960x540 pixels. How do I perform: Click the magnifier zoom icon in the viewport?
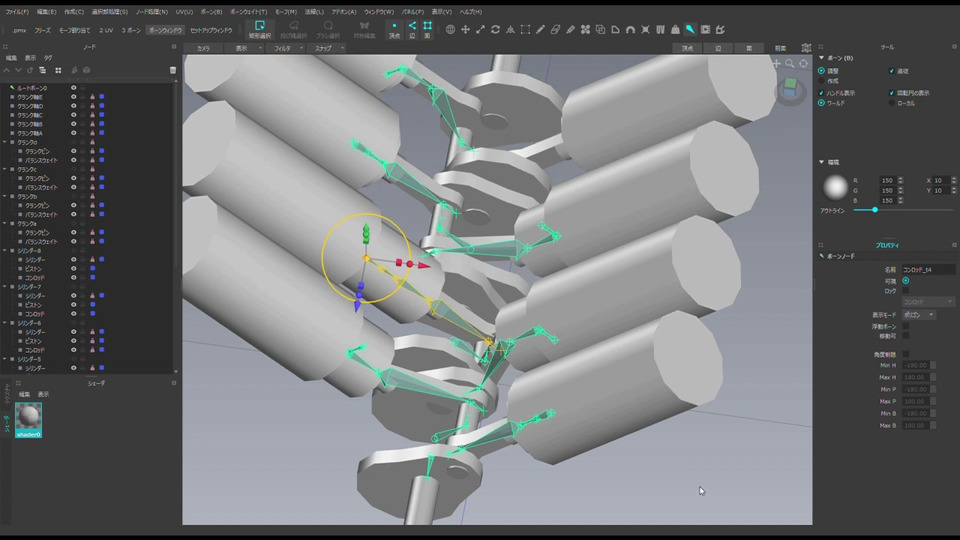(789, 63)
